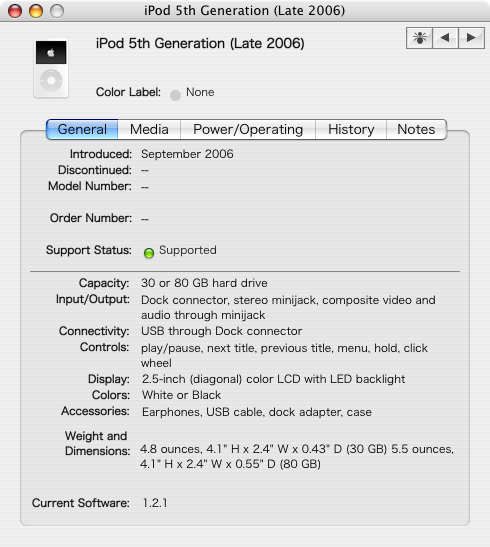Show the History tab

(351, 129)
